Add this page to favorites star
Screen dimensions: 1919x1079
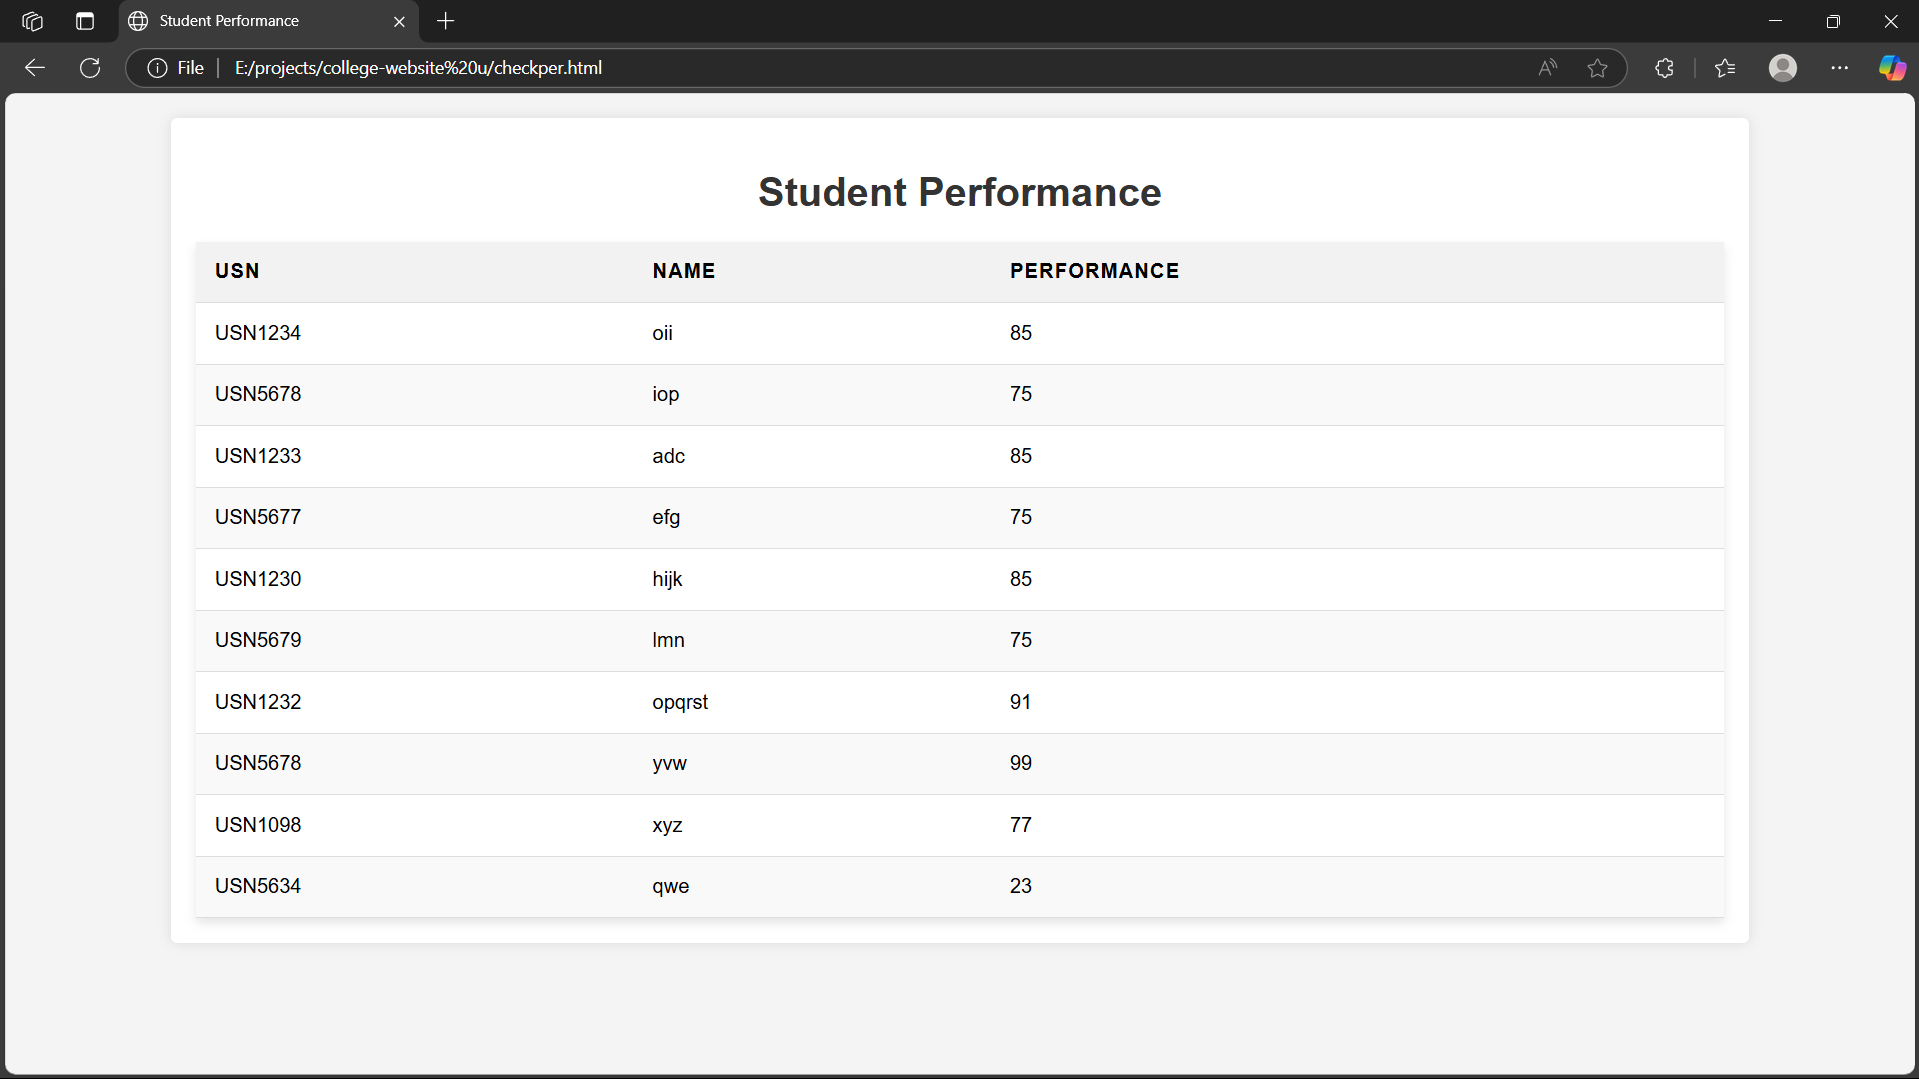[x=1597, y=68]
